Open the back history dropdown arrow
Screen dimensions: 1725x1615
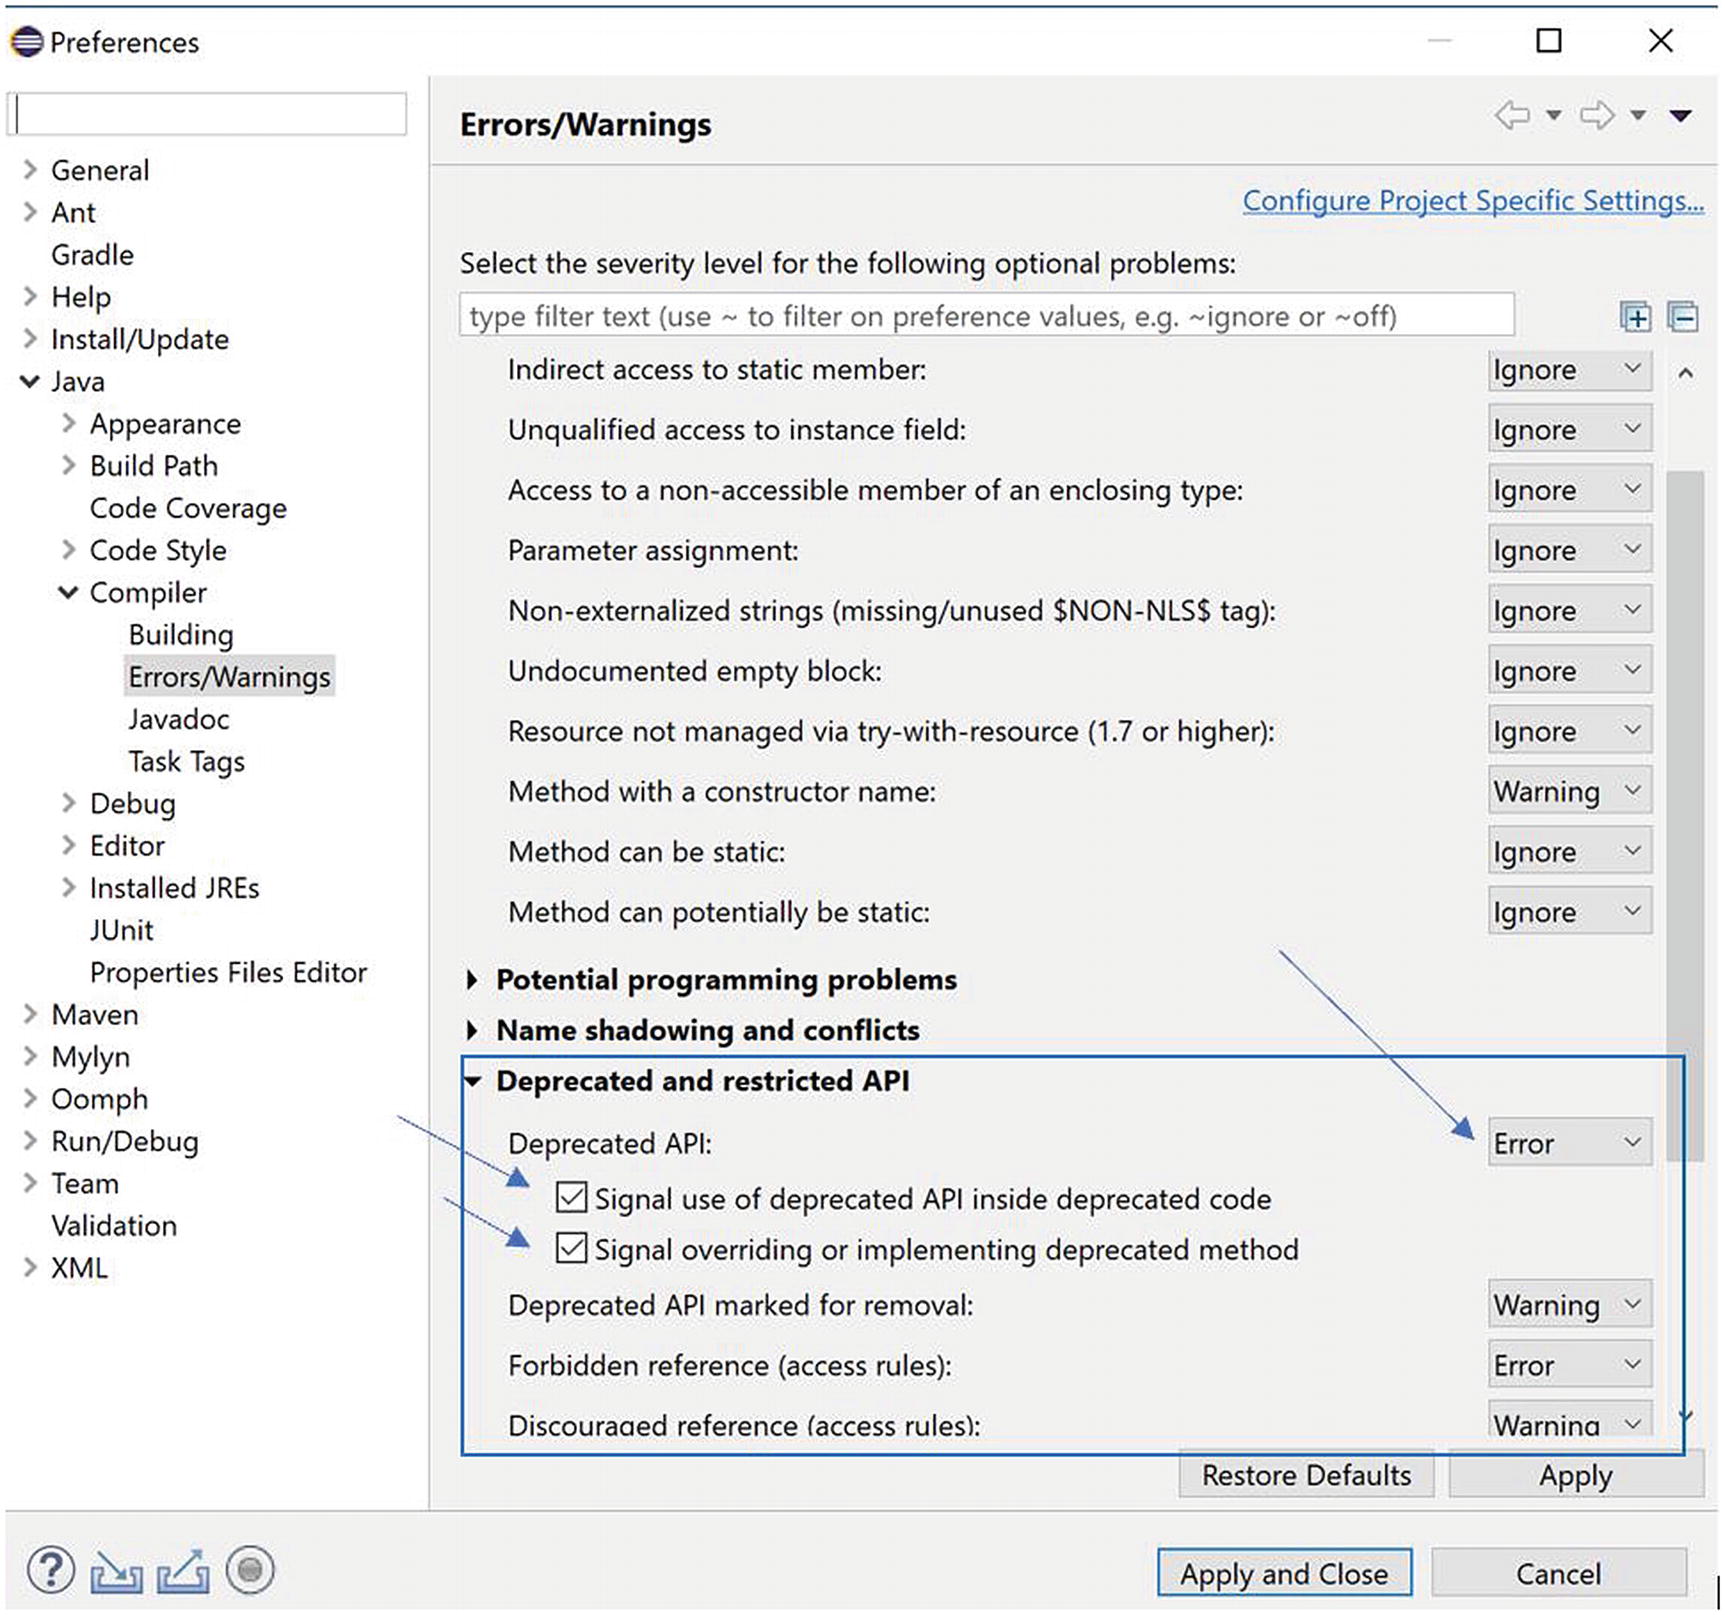pos(1554,116)
